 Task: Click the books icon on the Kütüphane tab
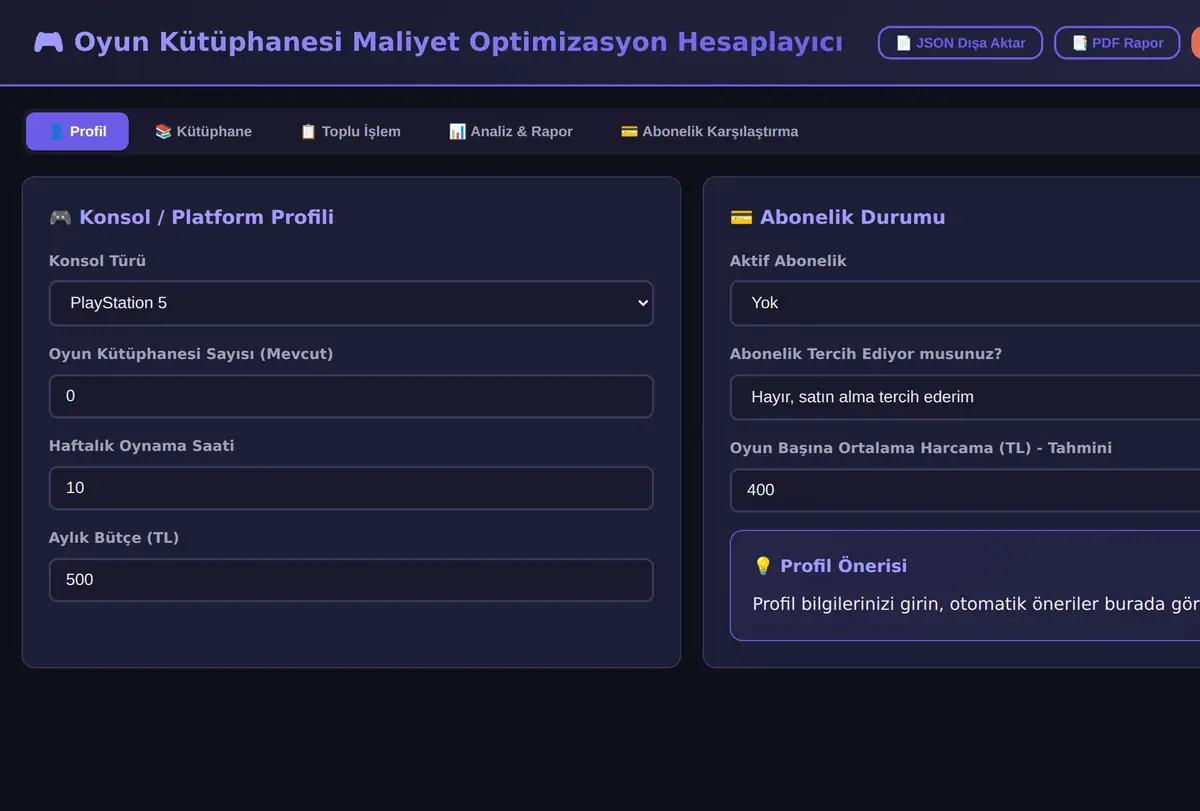pyautogui.click(x=163, y=131)
